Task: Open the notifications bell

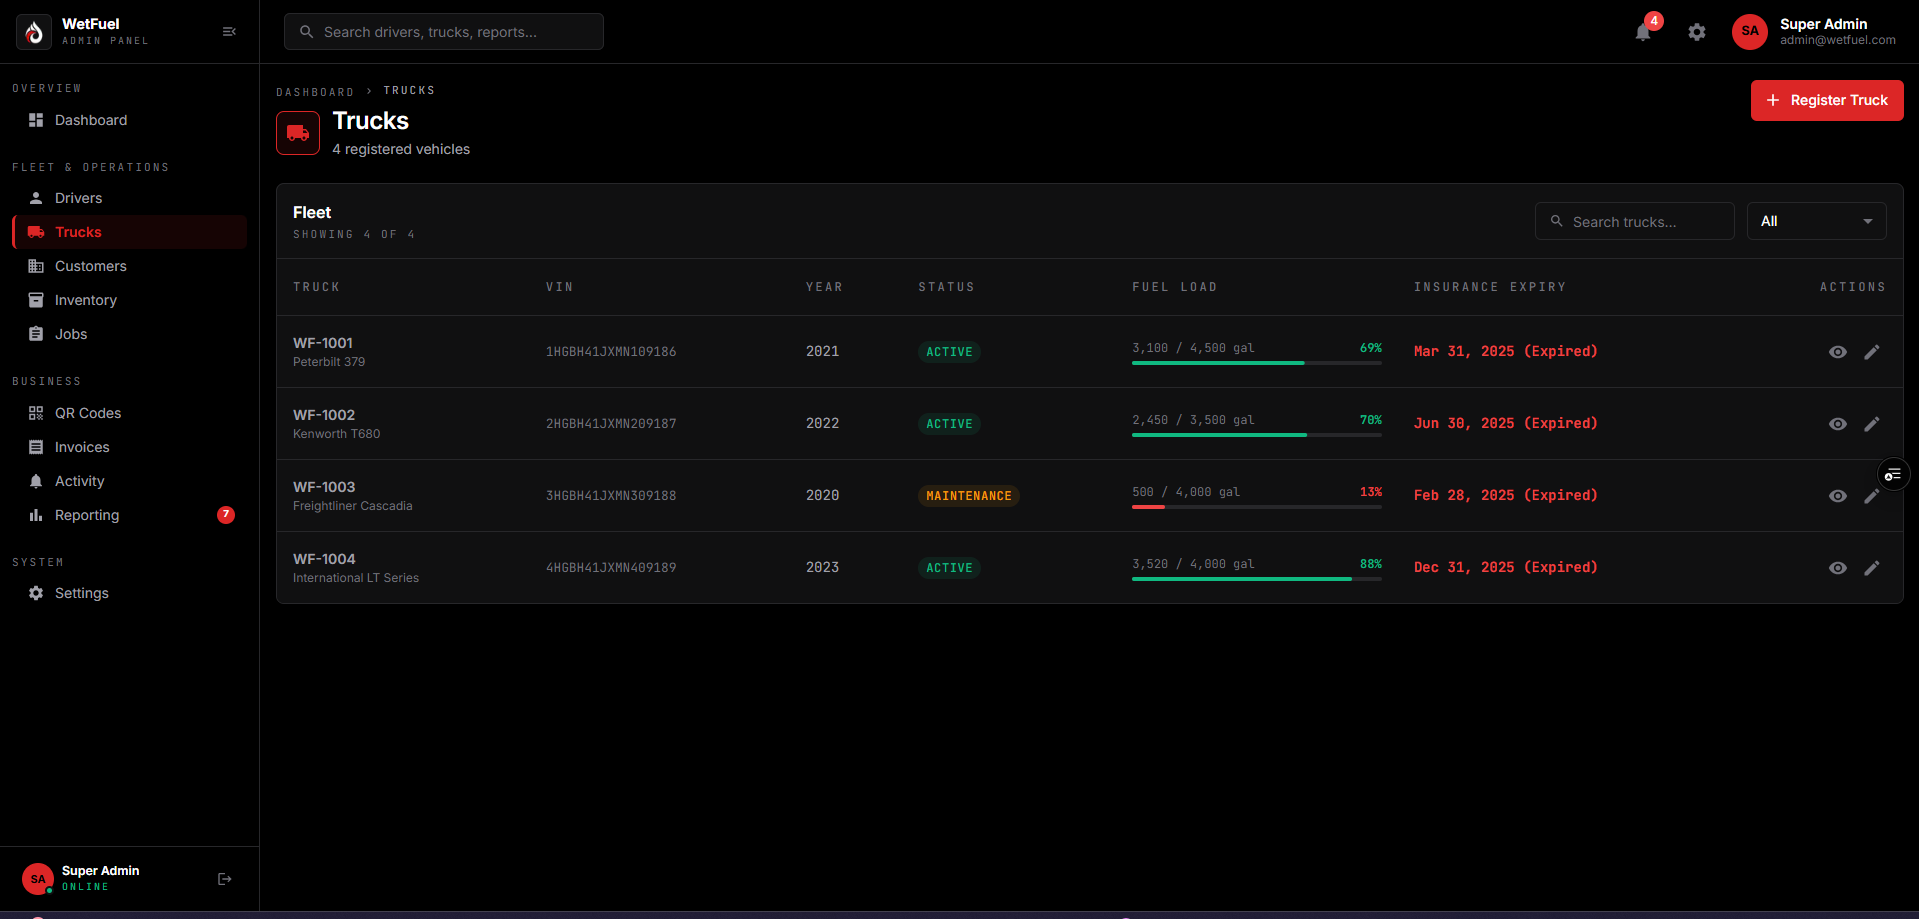Action: tap(1643, 32)
